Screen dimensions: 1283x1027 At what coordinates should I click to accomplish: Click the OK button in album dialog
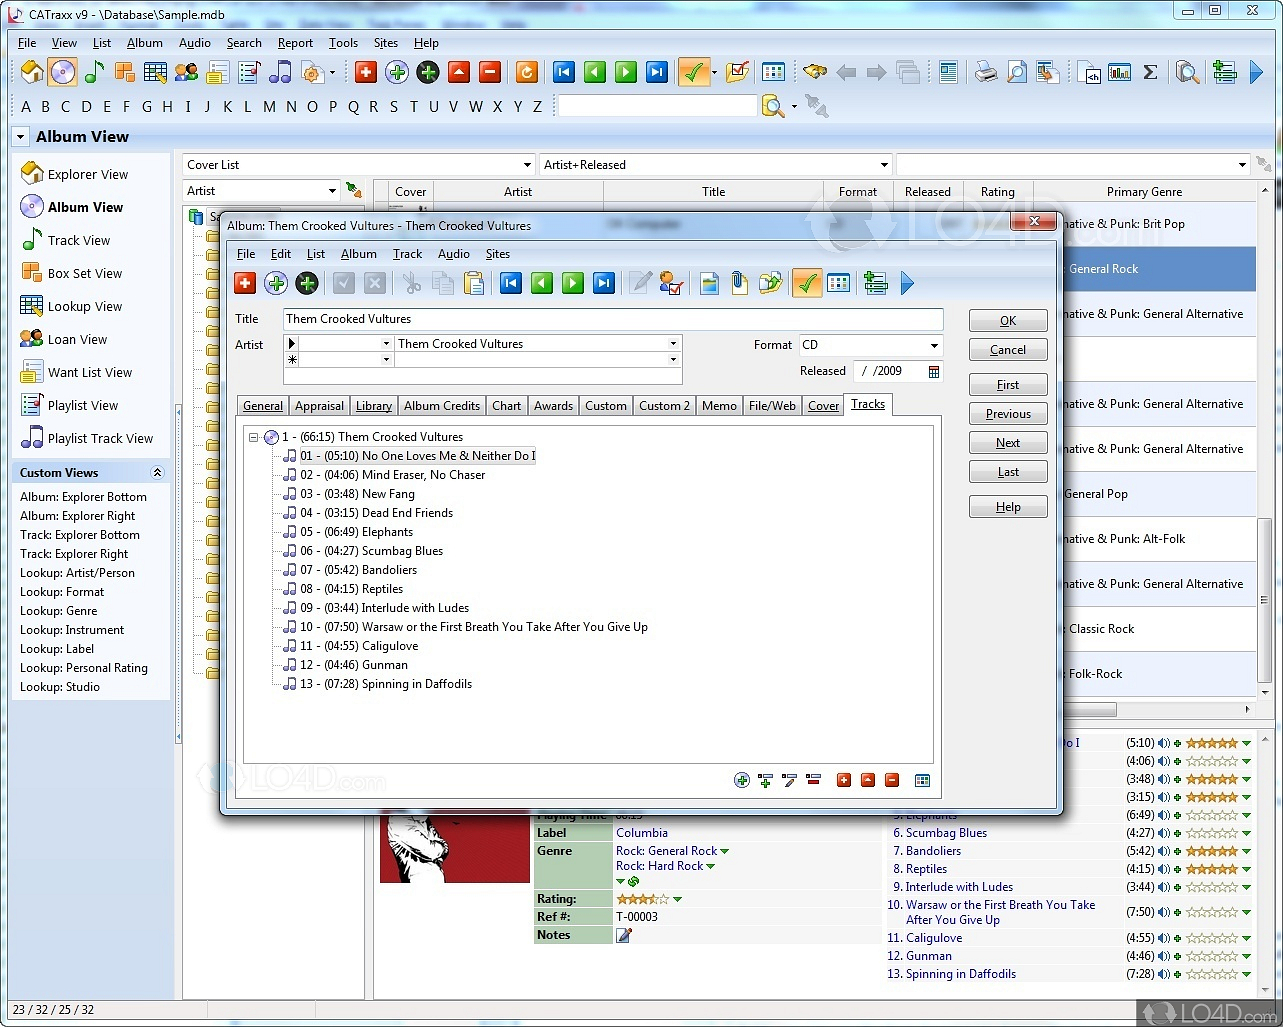click(1008, 321)
